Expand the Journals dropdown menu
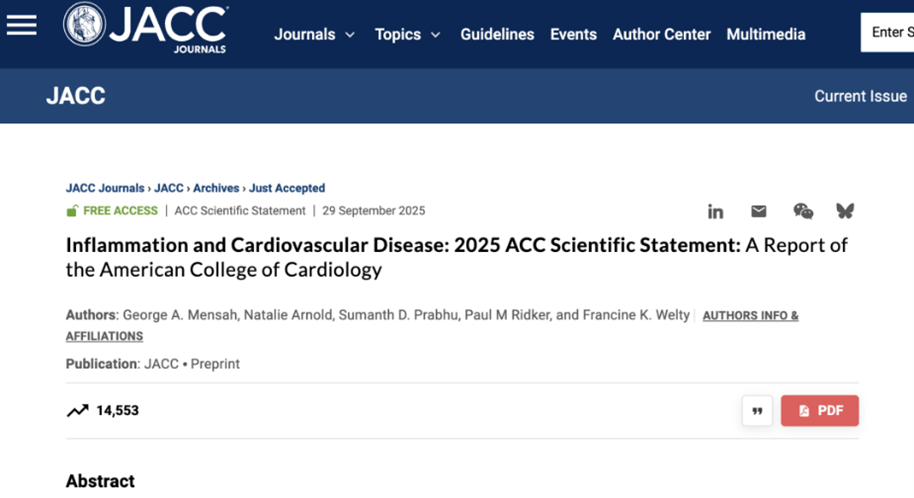Screen dimensions: 914x498 [314, 34]
